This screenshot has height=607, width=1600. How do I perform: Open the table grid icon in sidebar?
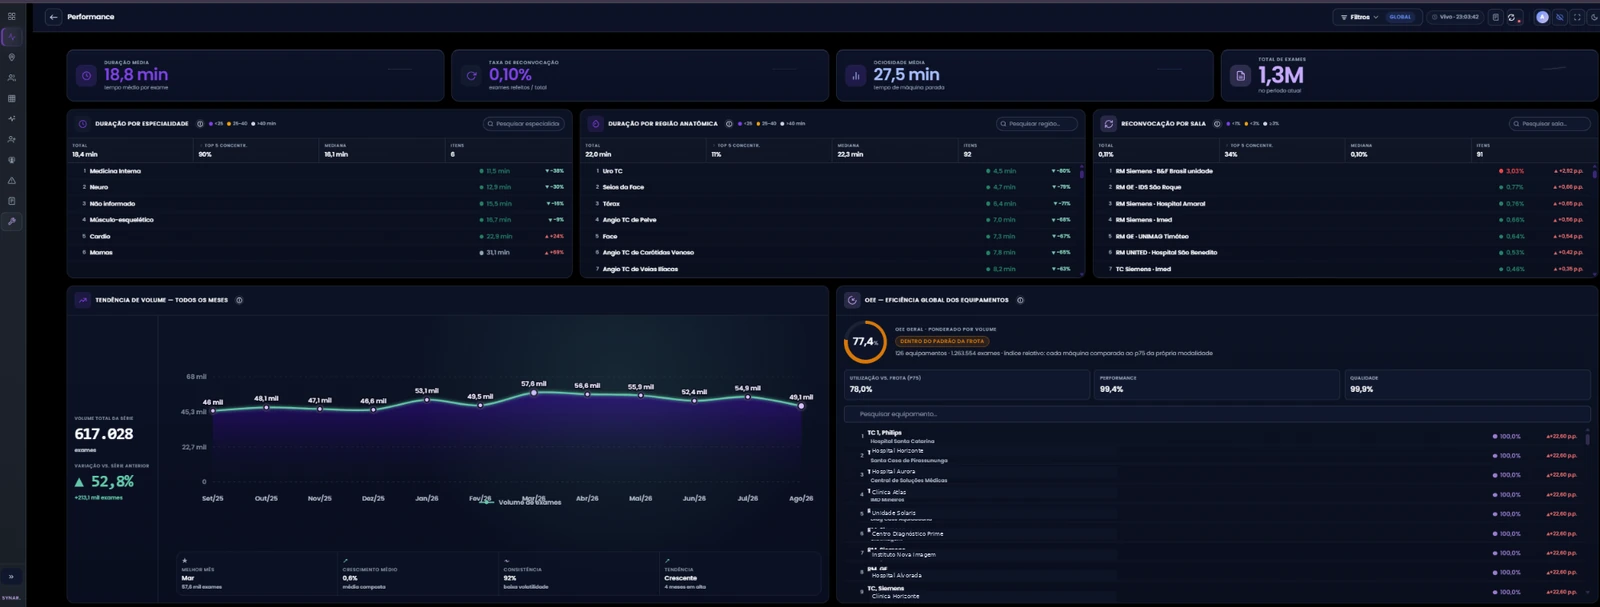[12, 98]
